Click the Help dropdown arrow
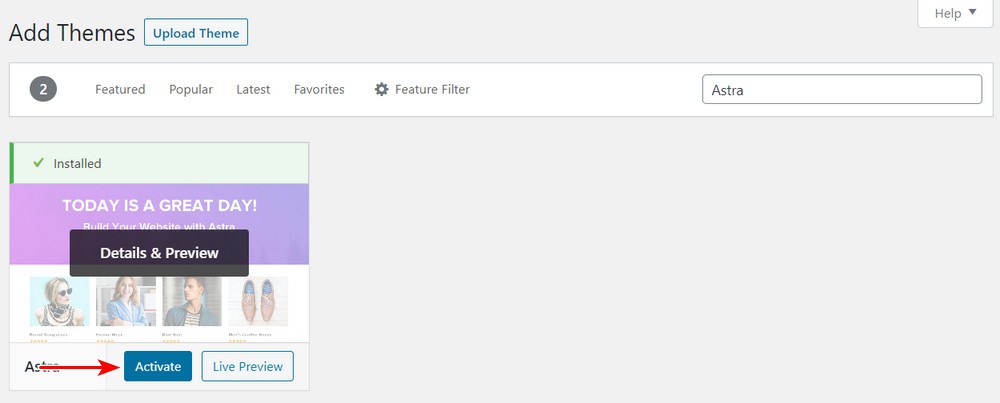Image resolution: width=1000 pixels, height=403 pixels. [x=972, y=12]
